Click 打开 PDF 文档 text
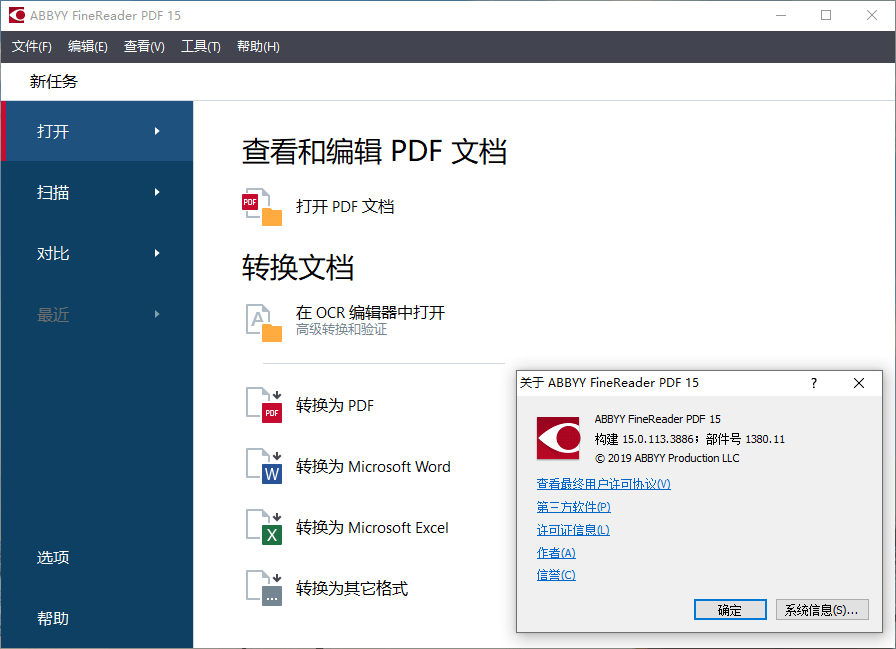 pos(345,206)
